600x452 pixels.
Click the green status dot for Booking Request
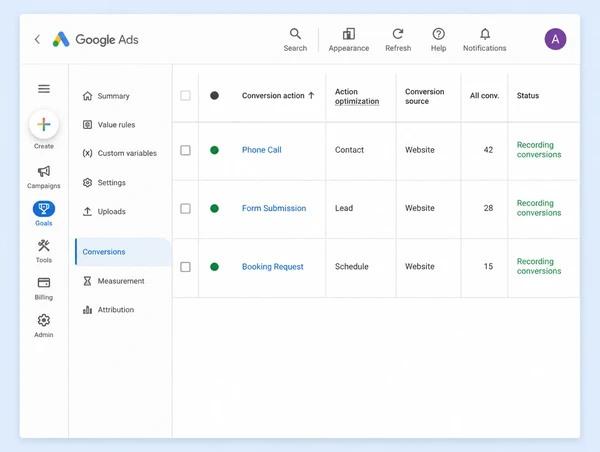click(214, 267)
